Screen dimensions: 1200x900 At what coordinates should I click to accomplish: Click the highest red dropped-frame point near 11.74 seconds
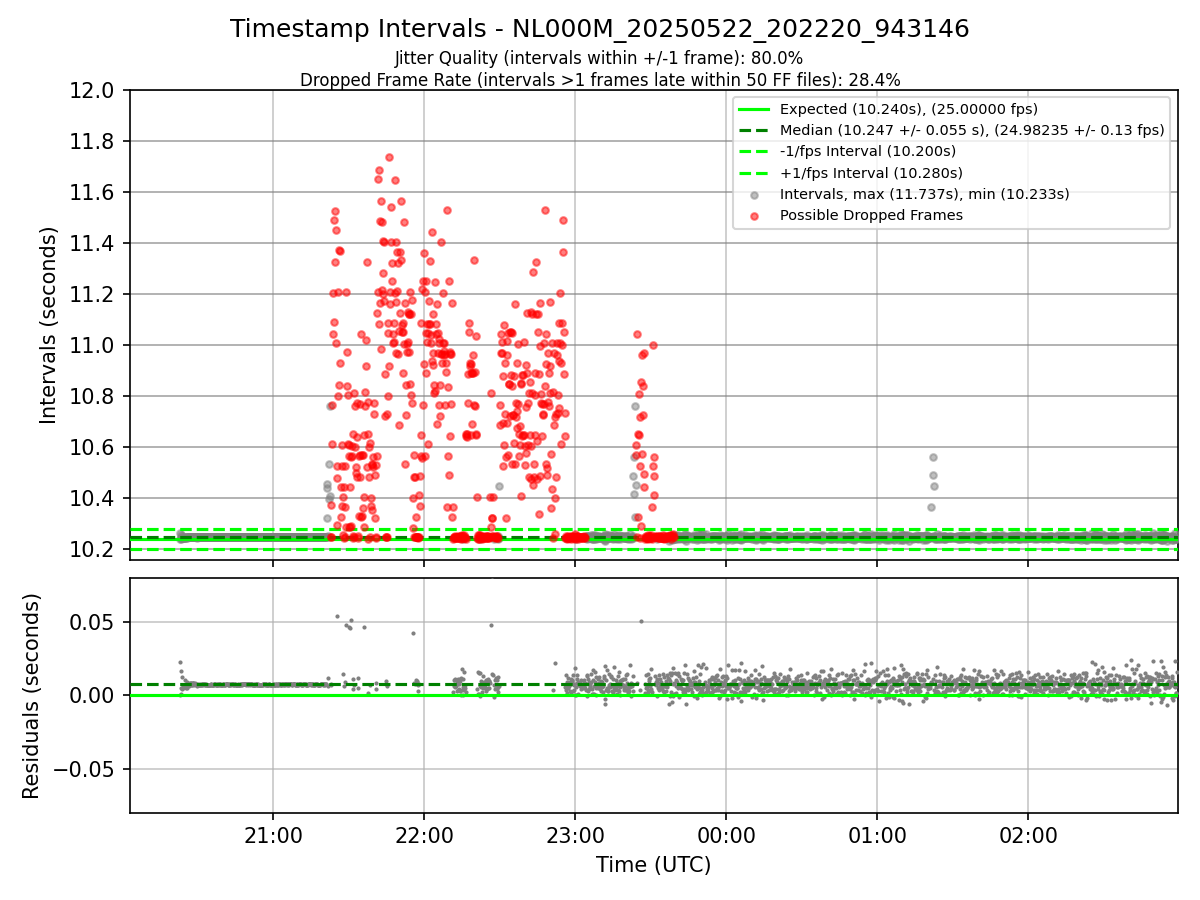point(389,157)
